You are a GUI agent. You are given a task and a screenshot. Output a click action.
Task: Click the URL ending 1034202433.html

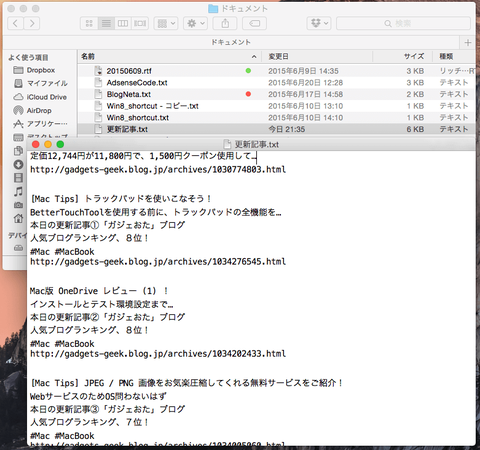tap(158, 354)
